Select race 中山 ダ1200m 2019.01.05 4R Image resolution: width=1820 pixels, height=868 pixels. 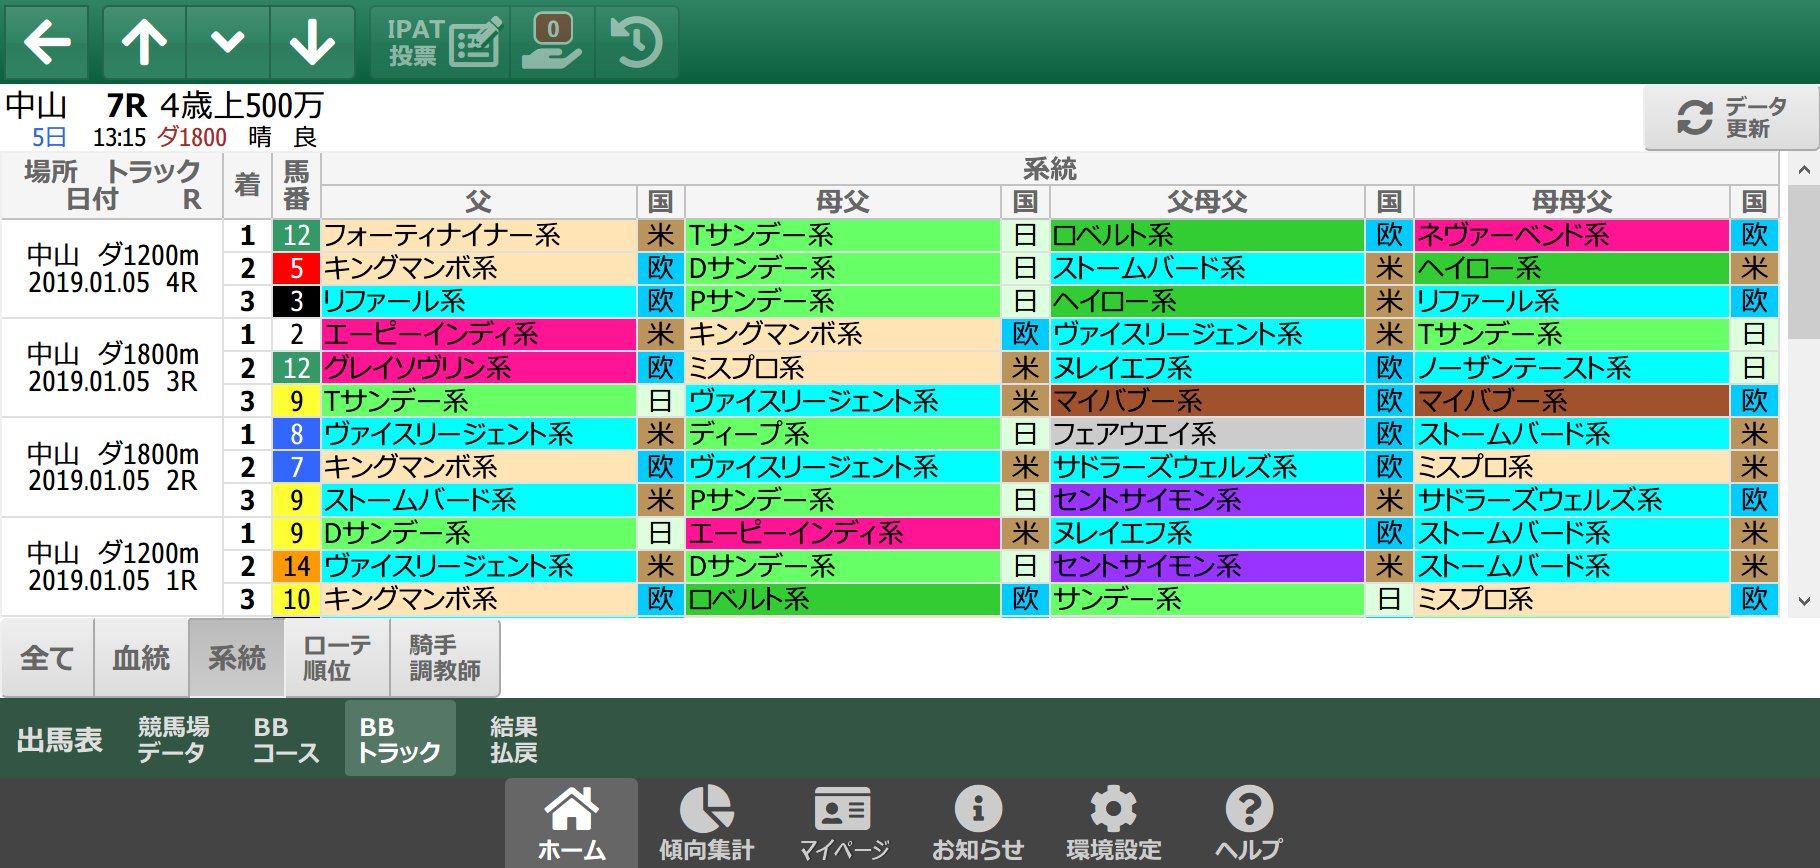(112, 268)
